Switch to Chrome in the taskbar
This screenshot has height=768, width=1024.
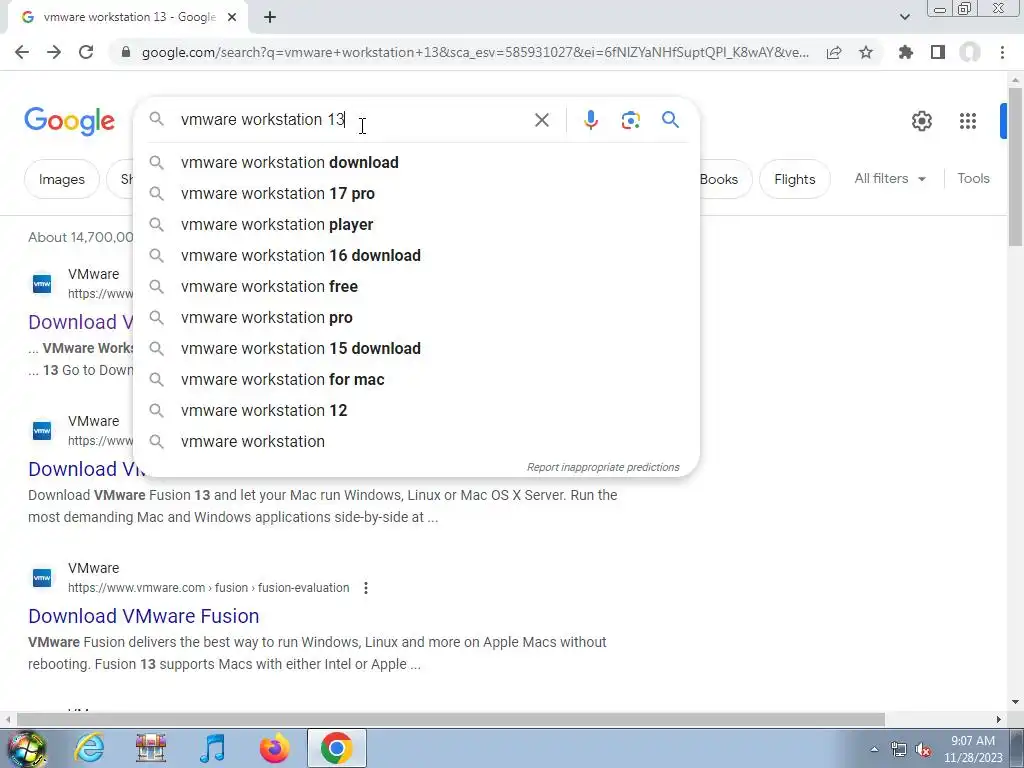point(336,748)
